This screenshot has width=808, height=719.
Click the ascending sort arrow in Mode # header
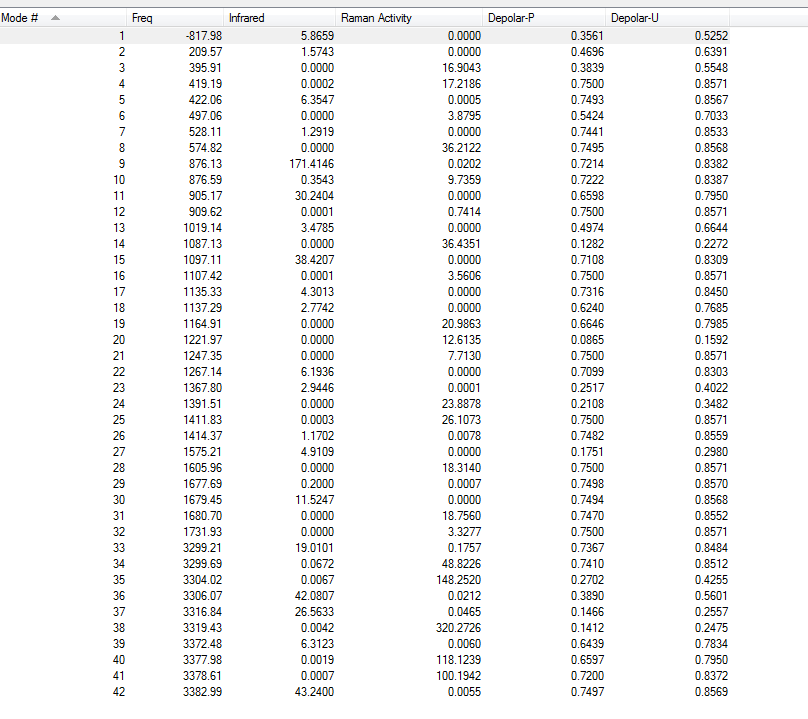click(x=55, y=18)
